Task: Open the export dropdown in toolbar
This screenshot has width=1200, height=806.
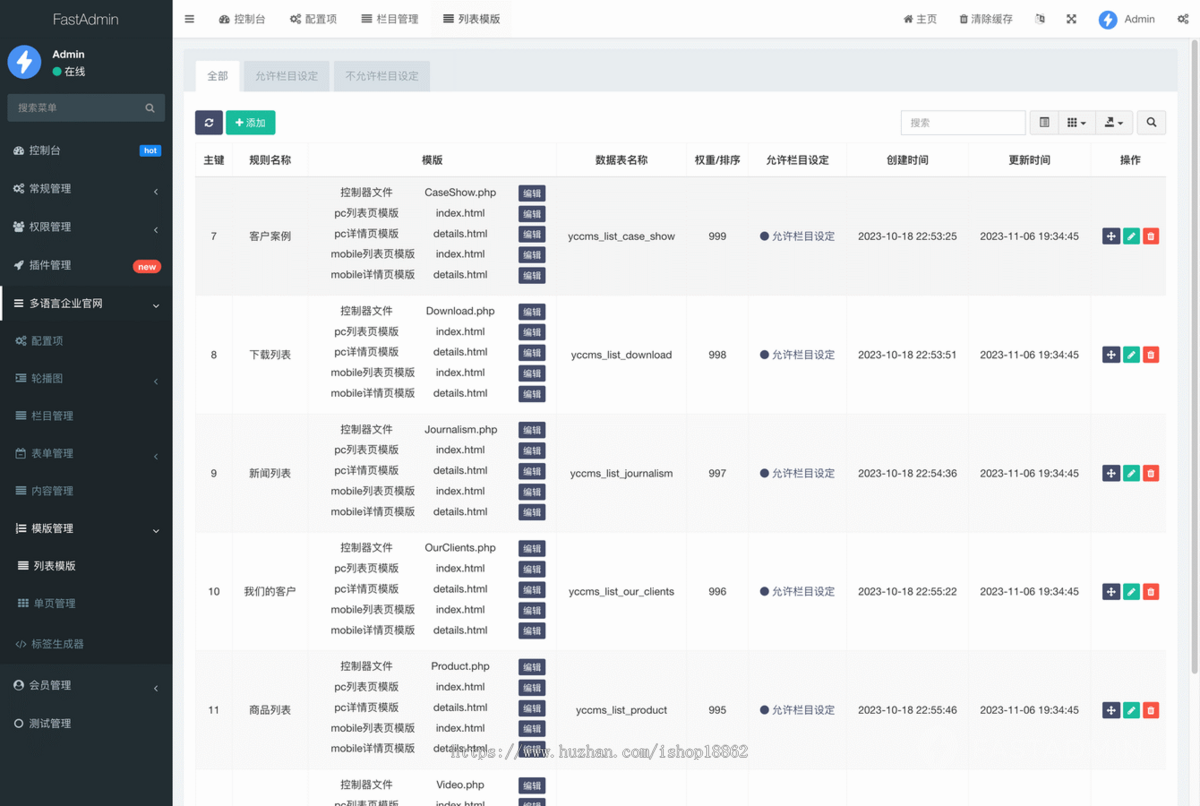Action: 1113,122
